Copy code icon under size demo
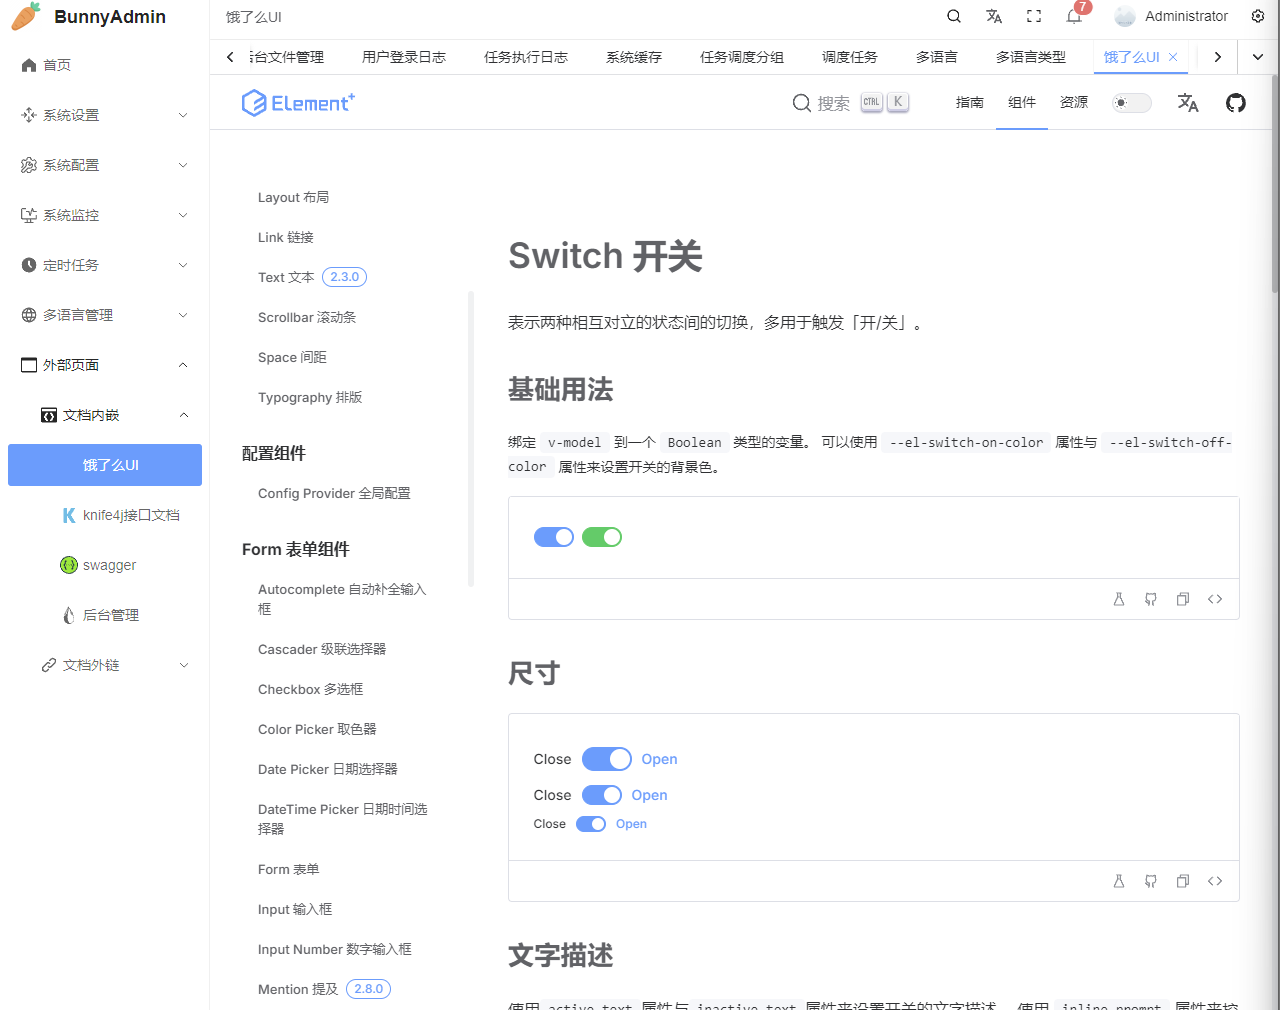The image size is (1280, 1010). tap(1183, 881)
